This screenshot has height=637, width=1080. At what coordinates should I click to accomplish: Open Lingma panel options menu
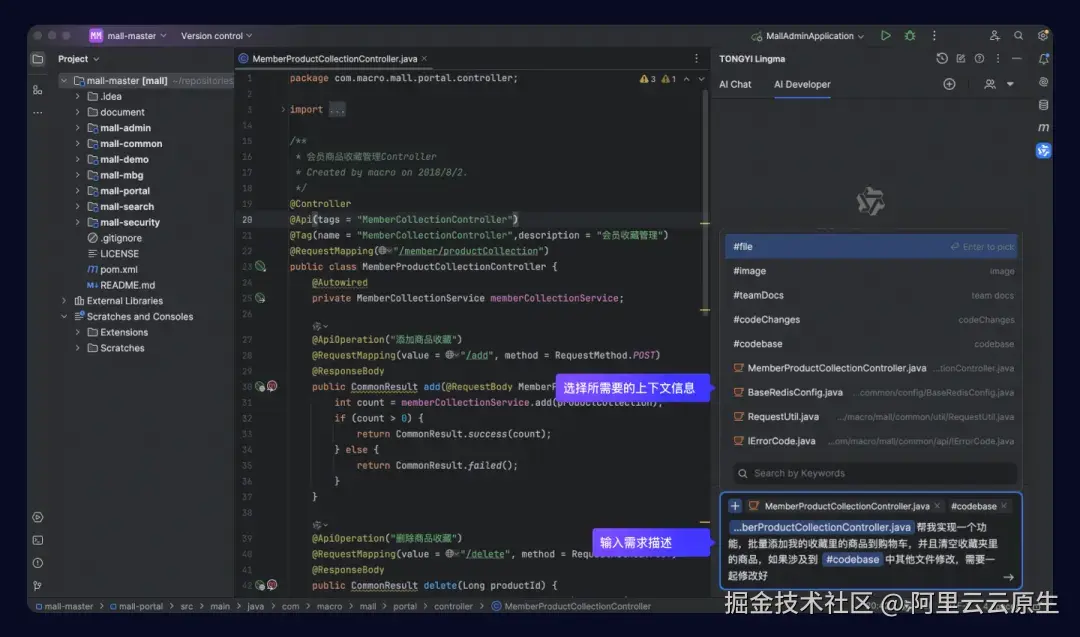click(x=997, y=59)
